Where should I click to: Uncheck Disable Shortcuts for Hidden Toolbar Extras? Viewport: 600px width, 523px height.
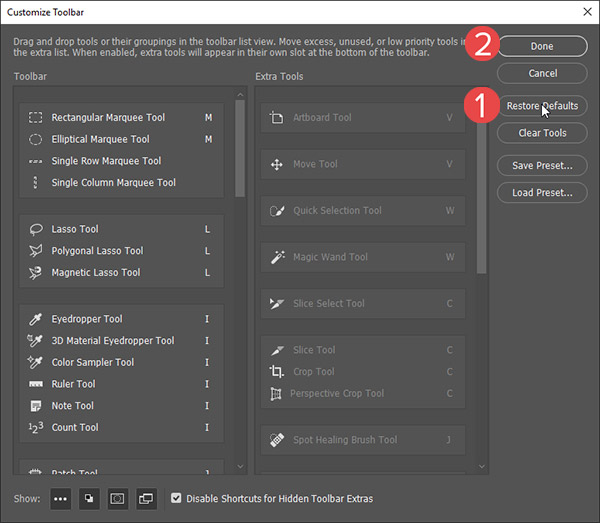177,498
